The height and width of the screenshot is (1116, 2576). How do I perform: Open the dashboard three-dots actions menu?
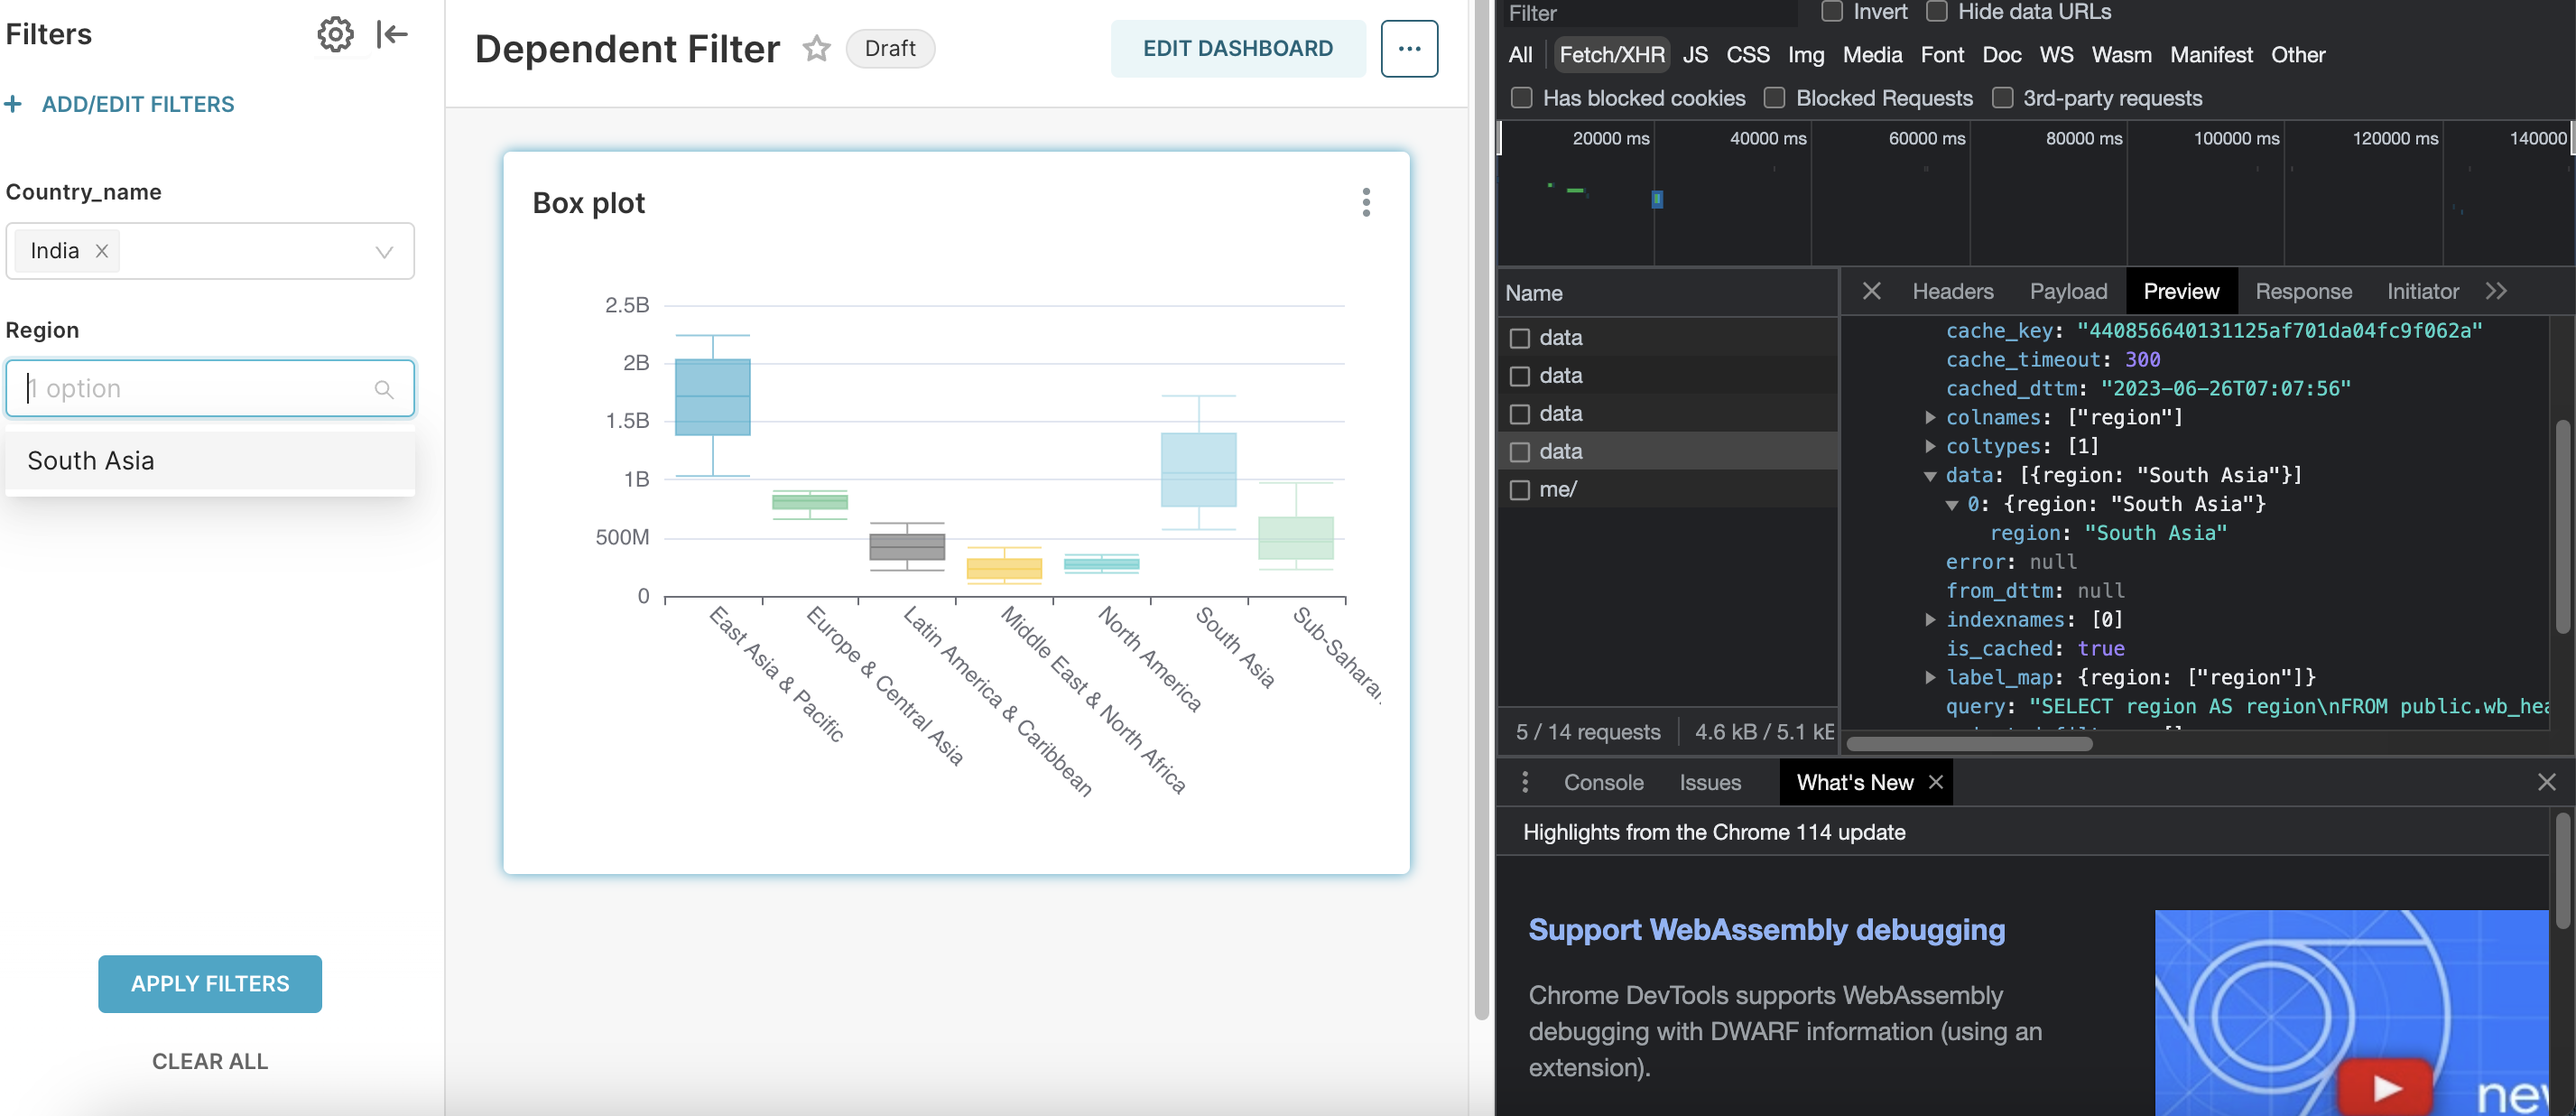1408,48
